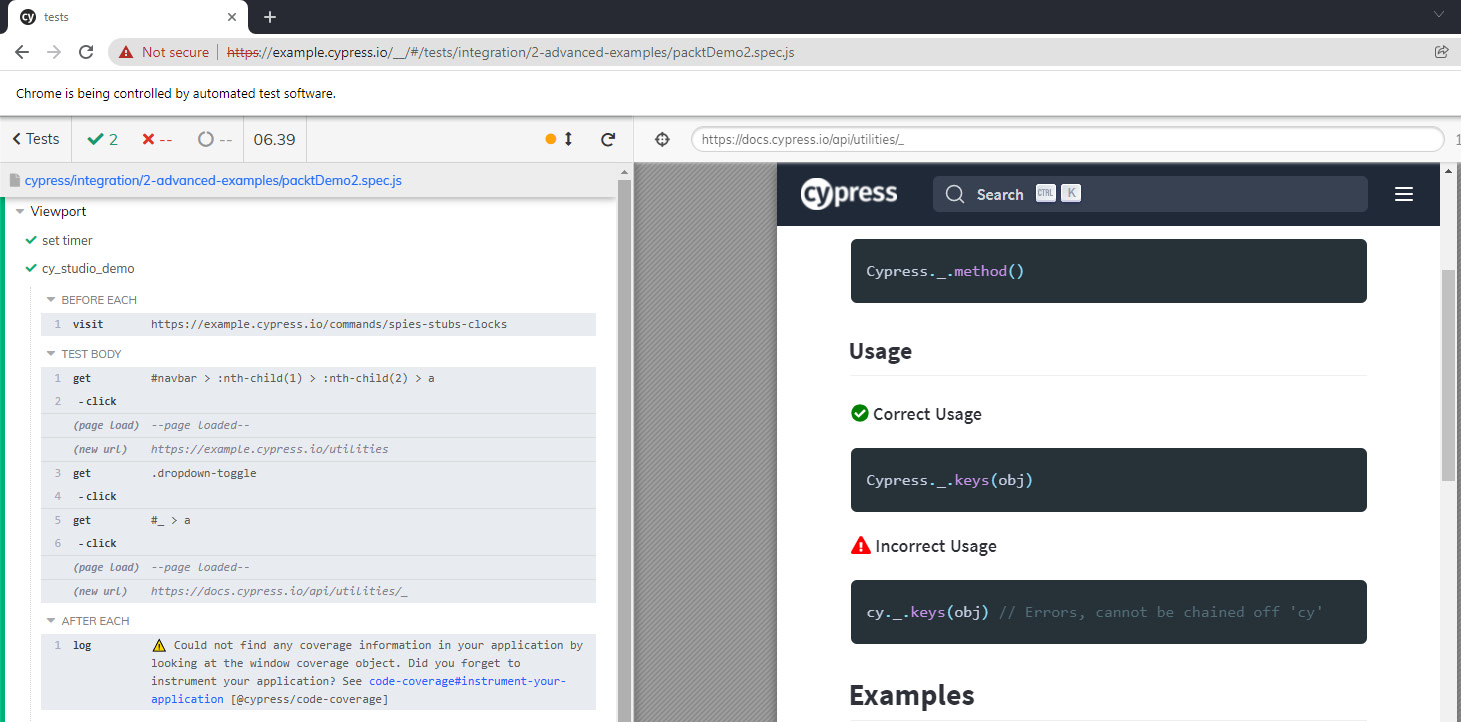The image size is (1461, 722).
Task: Open a new browser tab
Action: (270, 17)
